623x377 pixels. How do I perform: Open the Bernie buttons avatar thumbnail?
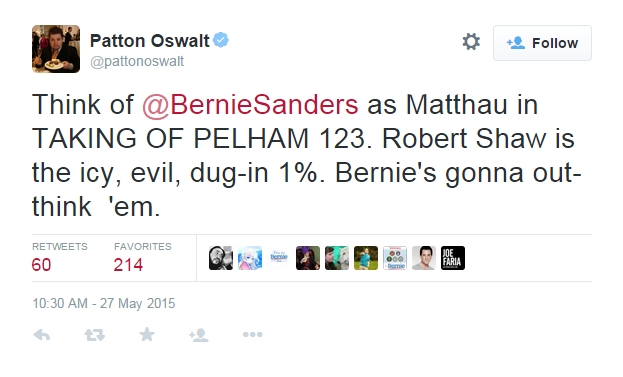tap(395, 258)
